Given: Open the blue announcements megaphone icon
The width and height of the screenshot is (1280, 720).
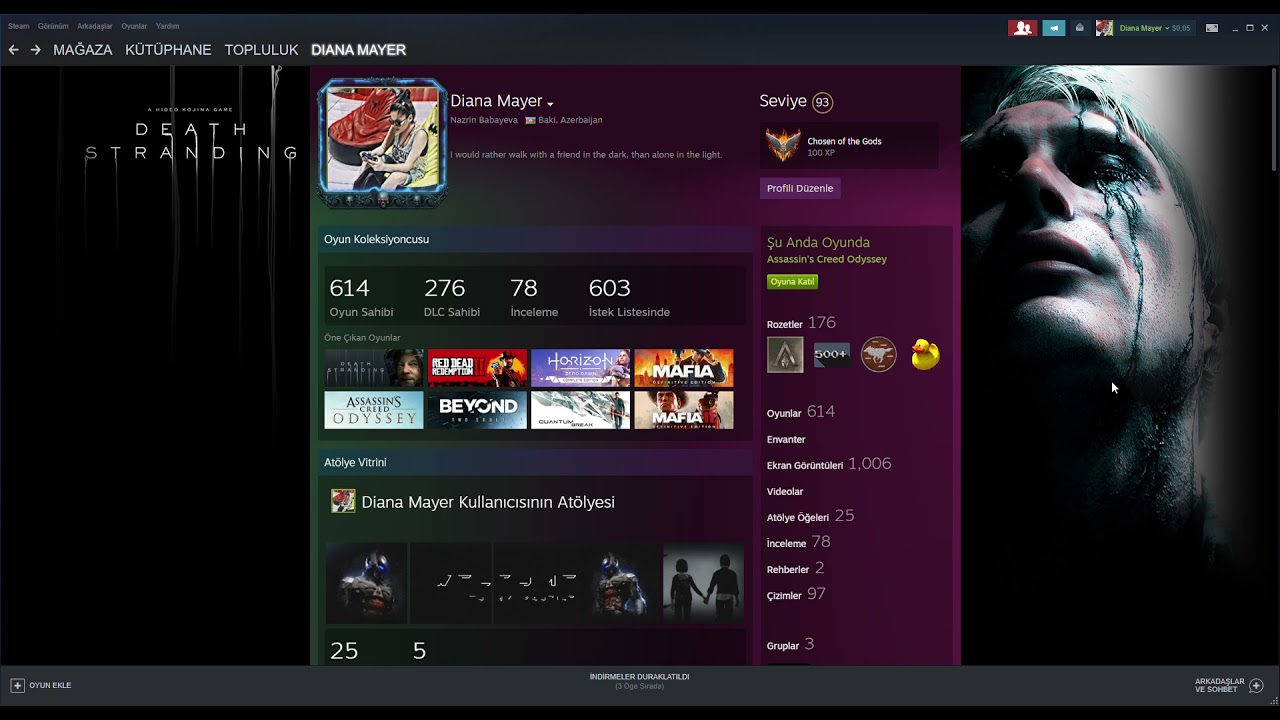Looking at the screenshot, I should click(1054, 28).
